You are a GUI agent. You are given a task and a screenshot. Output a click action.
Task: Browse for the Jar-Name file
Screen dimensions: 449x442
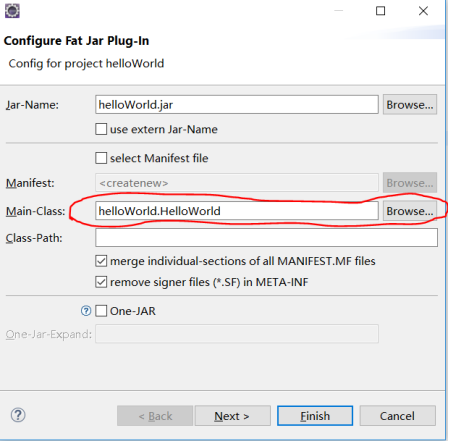click(x=410, y=105)
